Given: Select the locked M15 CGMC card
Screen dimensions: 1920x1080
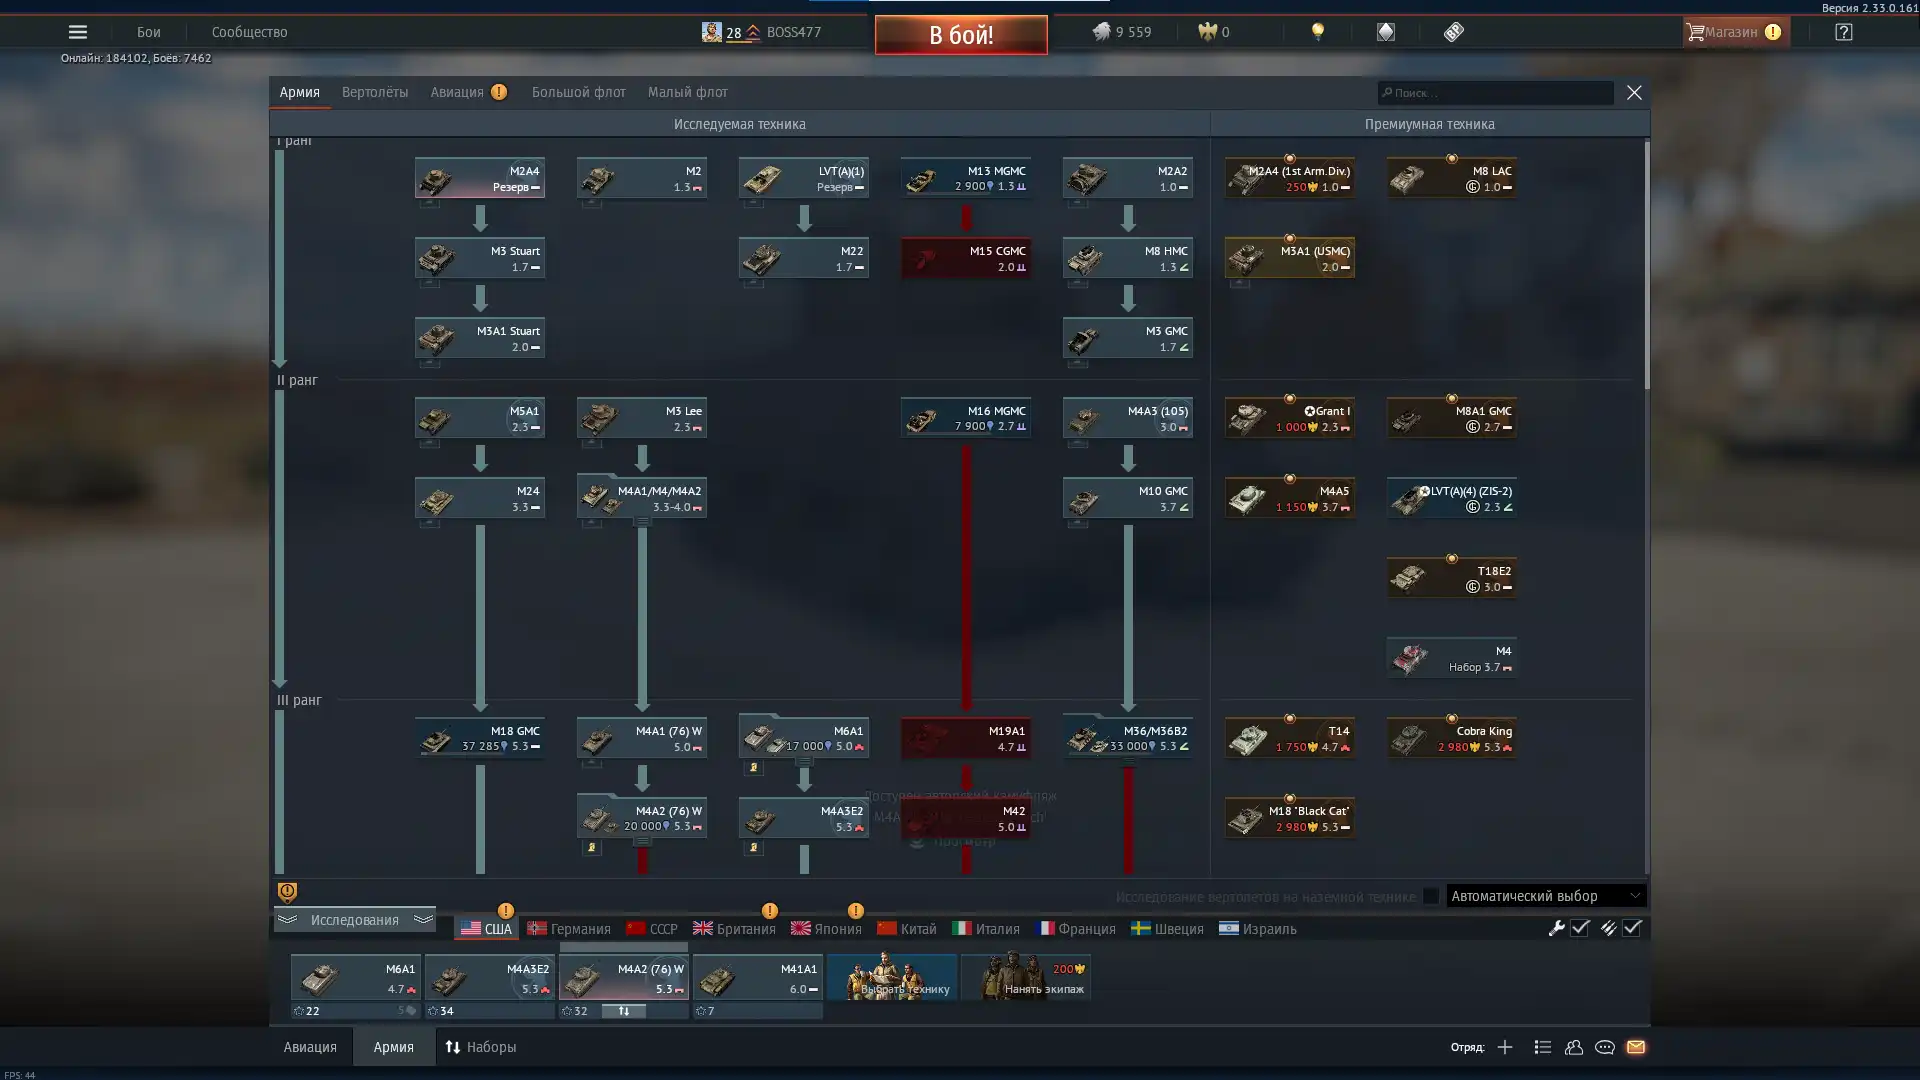Looking at the screenshot, I should click(966, 258).
